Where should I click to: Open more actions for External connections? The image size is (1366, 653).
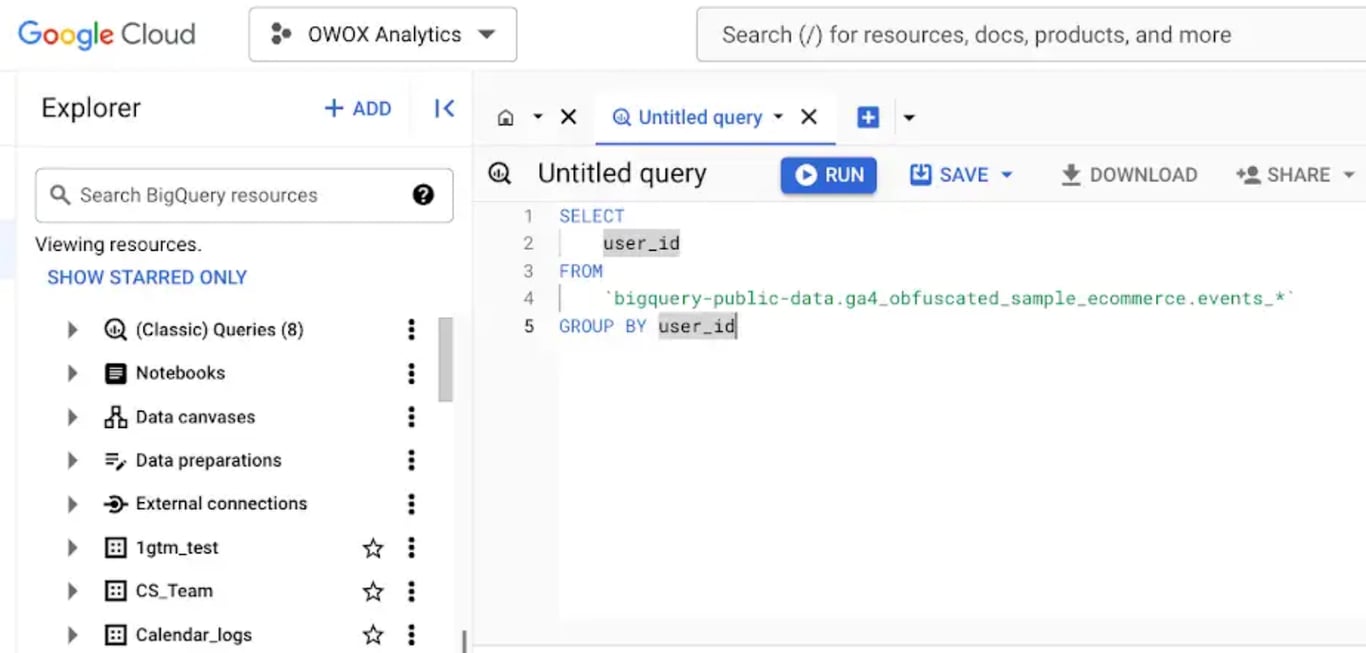pos(411,504)
